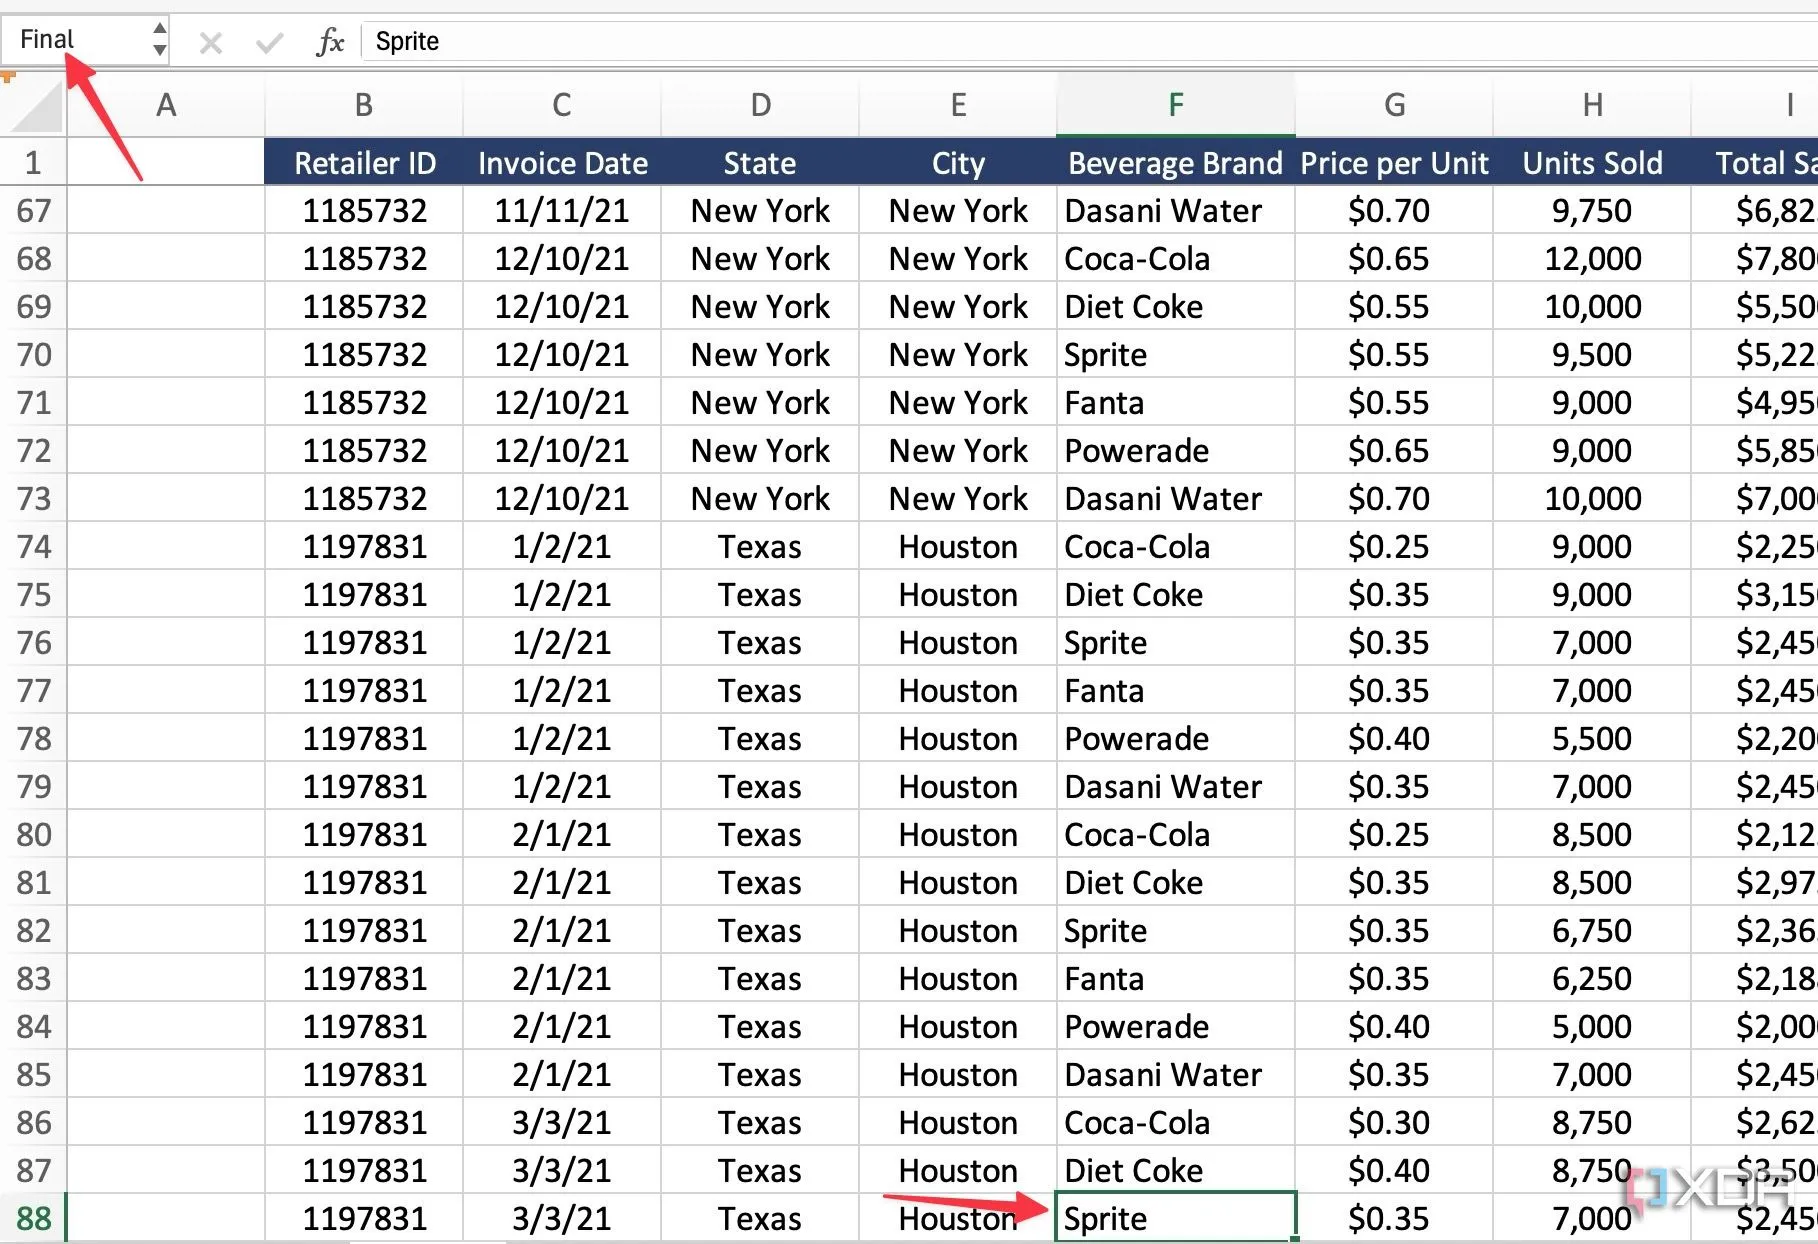
Task: Confirm entry with the checkmark icon
Action: 269,42
